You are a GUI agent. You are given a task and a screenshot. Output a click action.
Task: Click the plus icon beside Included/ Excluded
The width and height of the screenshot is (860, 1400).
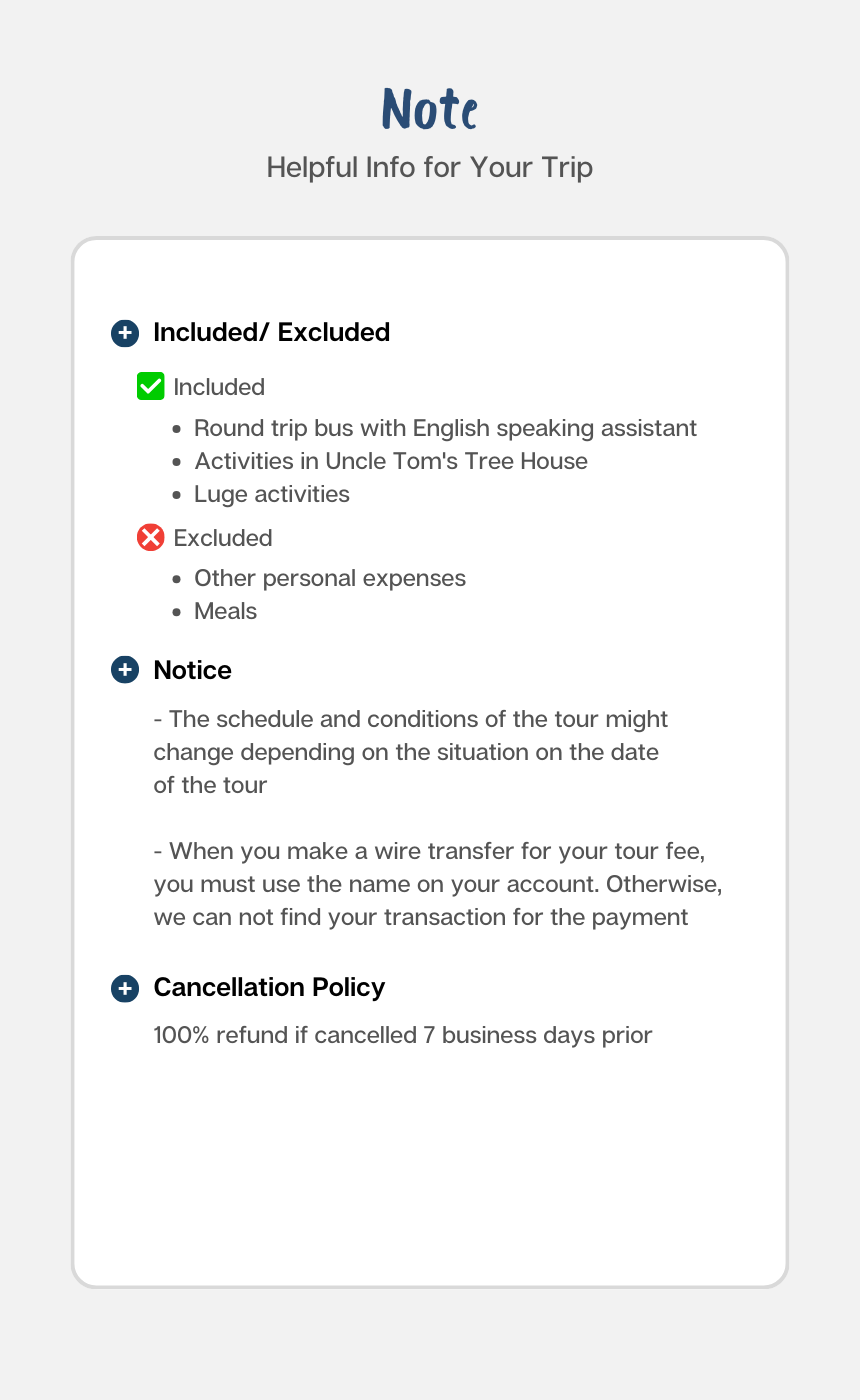pyautogui.click(x=124, y=333)
